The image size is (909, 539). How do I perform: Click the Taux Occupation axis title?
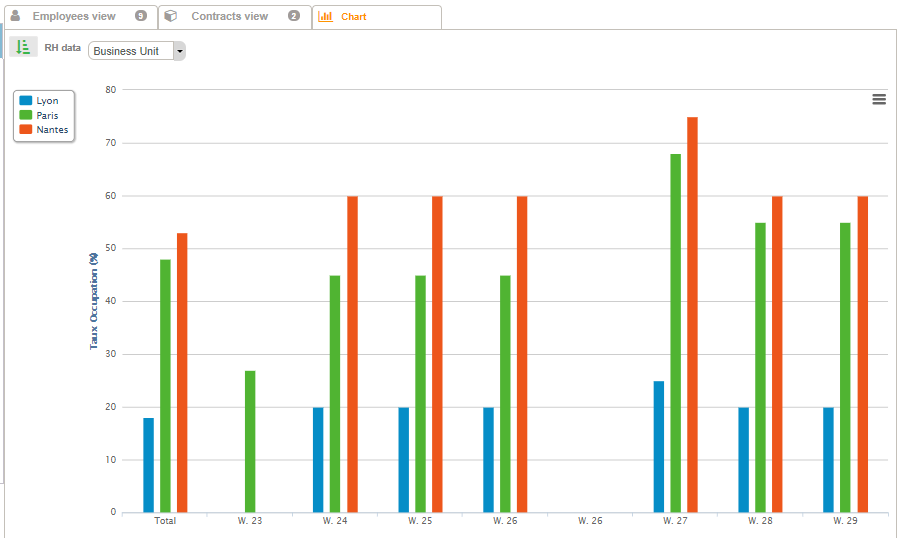[94, 300]
